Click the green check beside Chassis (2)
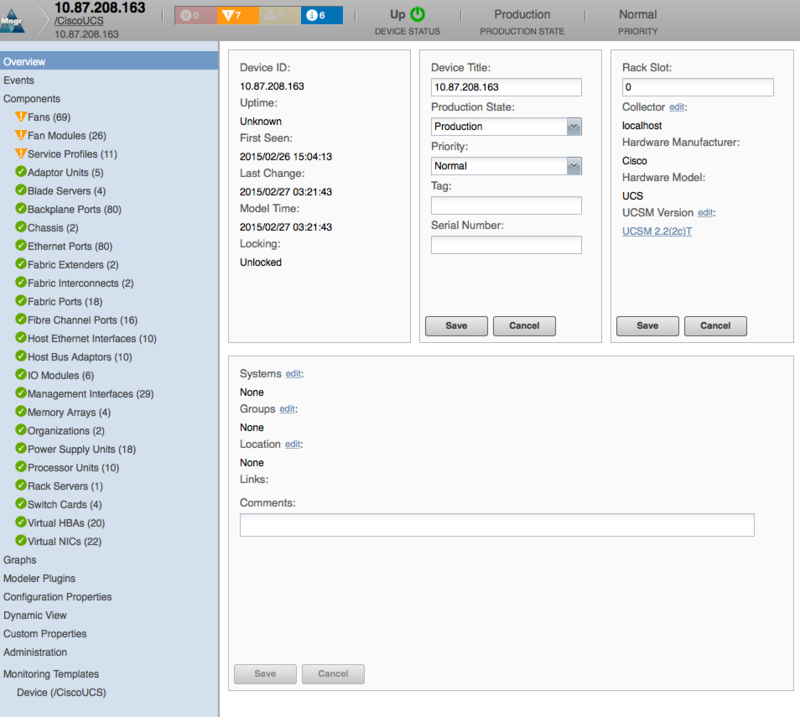The image size is (800, 717). [x=21, y=227]
